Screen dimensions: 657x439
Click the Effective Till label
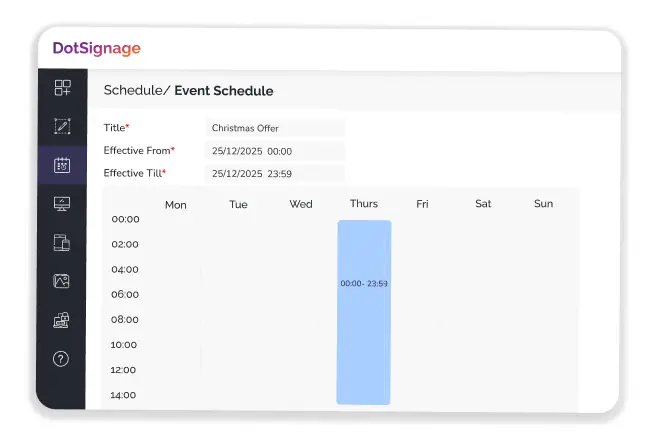(x=135, y=173)
